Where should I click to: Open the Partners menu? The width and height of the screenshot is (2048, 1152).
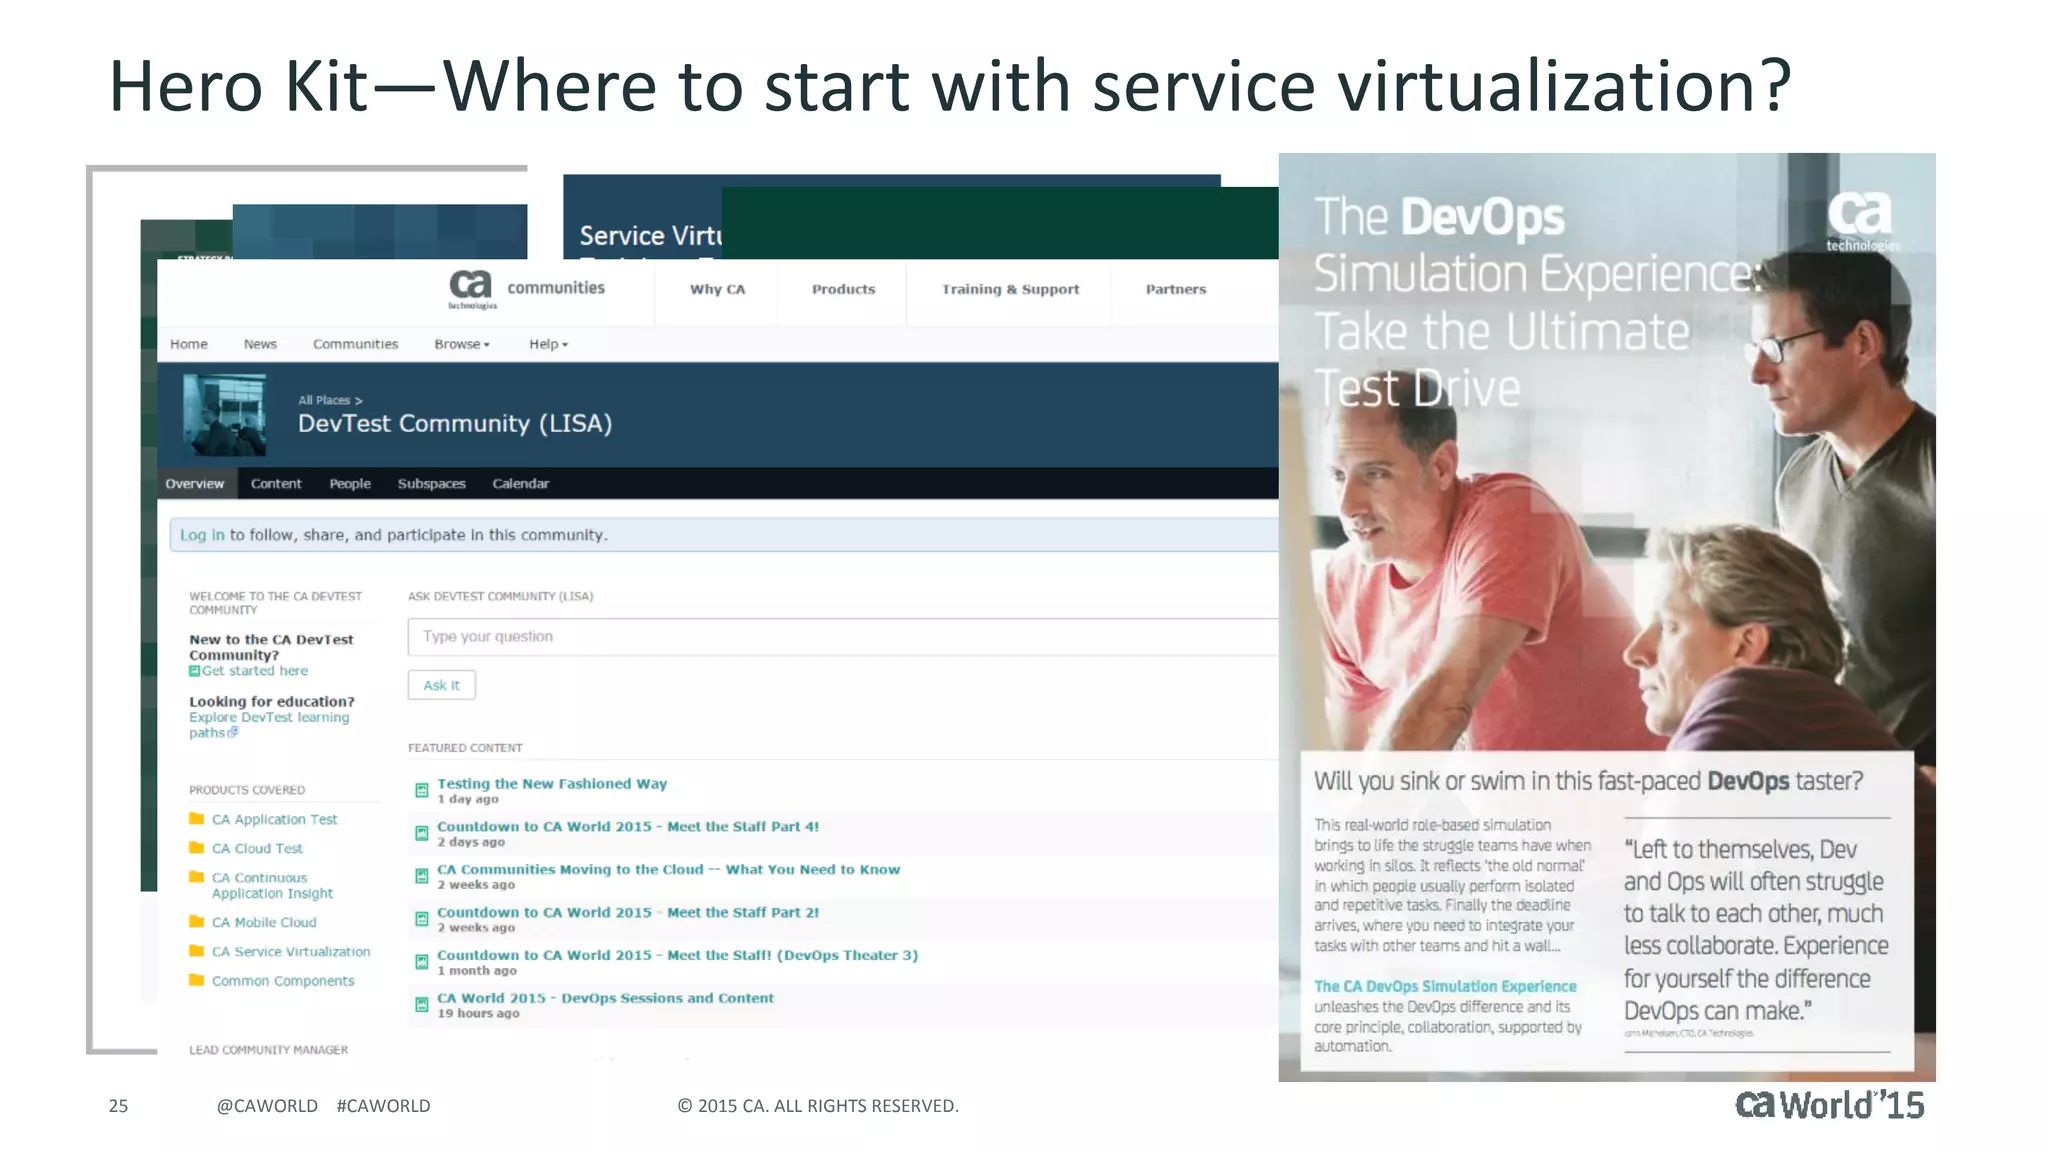[1176, 289]
